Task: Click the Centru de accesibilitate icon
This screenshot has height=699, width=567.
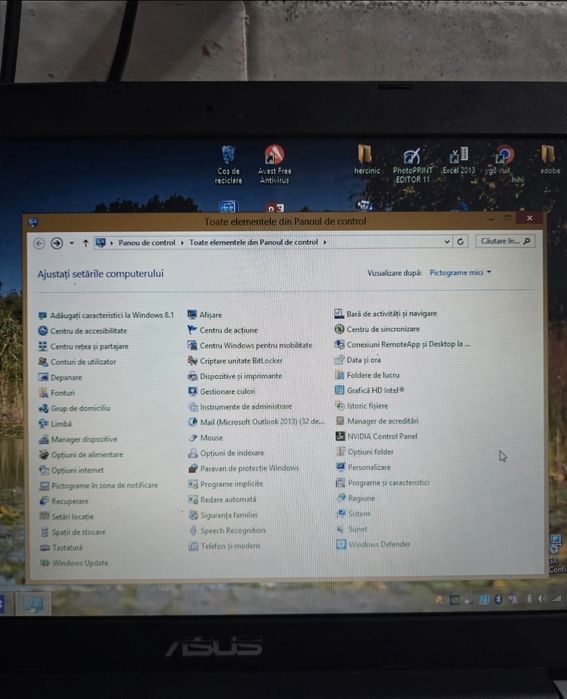Action: (x=43, y=331)
